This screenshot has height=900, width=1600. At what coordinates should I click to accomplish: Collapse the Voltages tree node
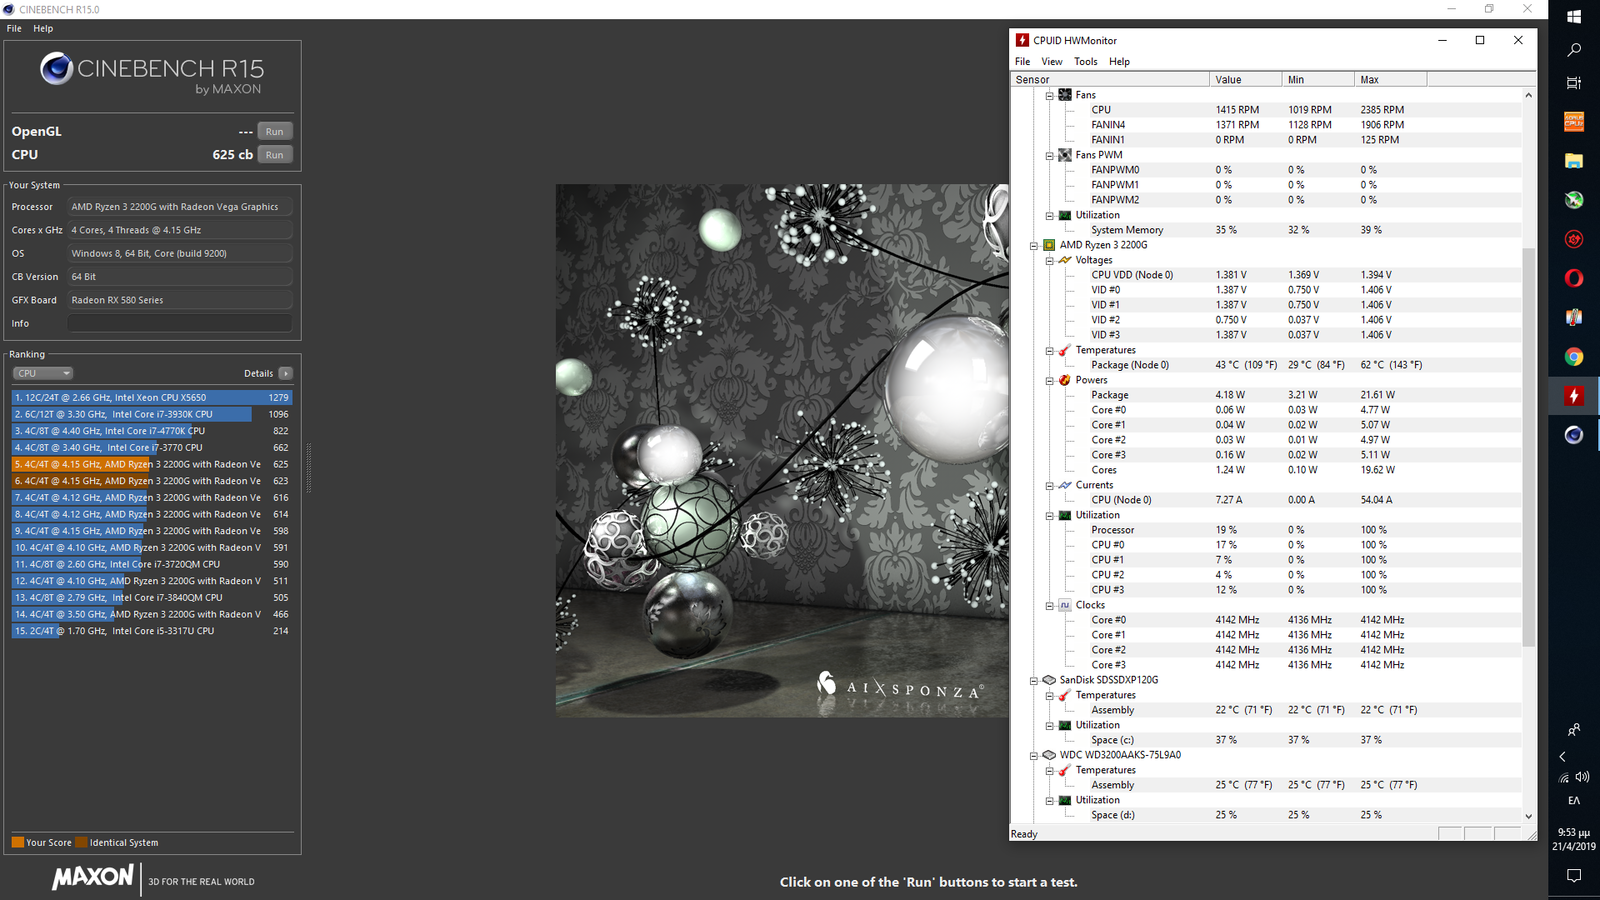click(1049, 261)
